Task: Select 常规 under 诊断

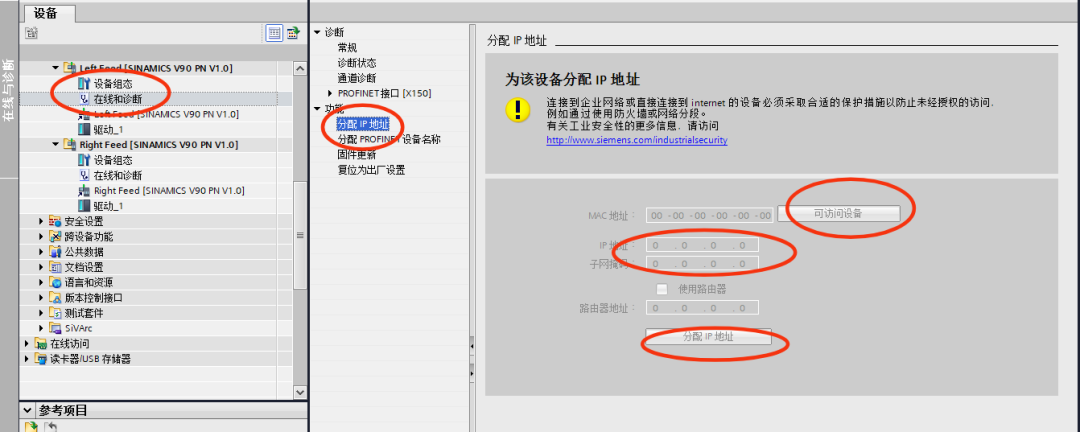Action: point(347,48)
